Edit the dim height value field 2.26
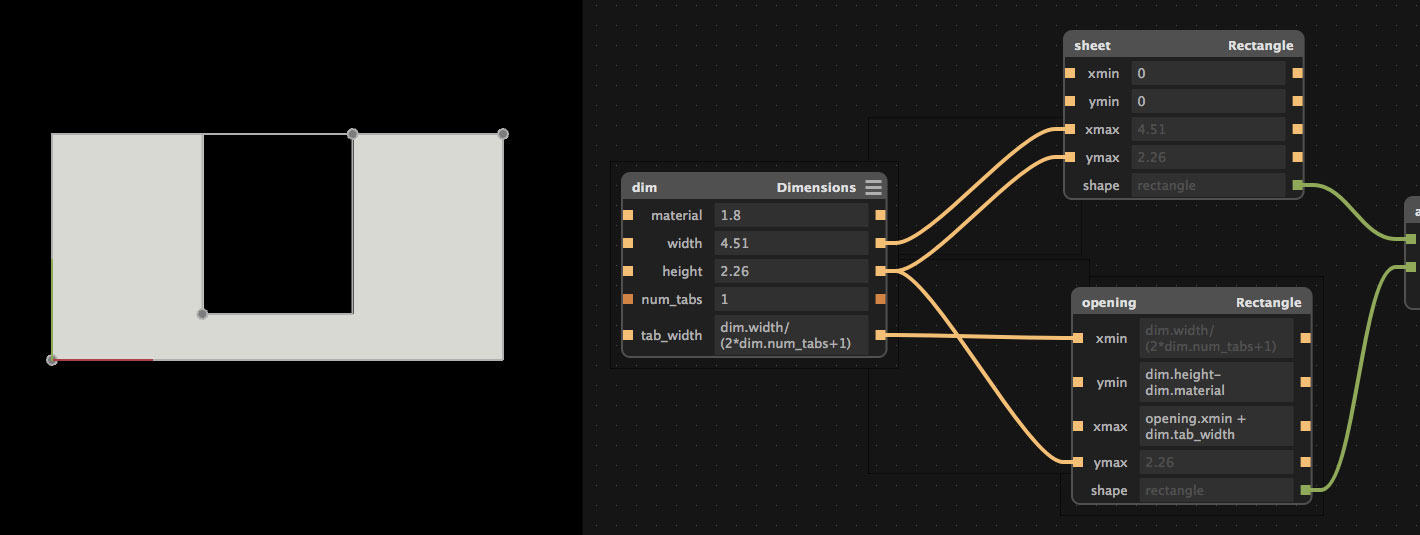Viewport: 1420px width, 535px height. coord(791,271)
